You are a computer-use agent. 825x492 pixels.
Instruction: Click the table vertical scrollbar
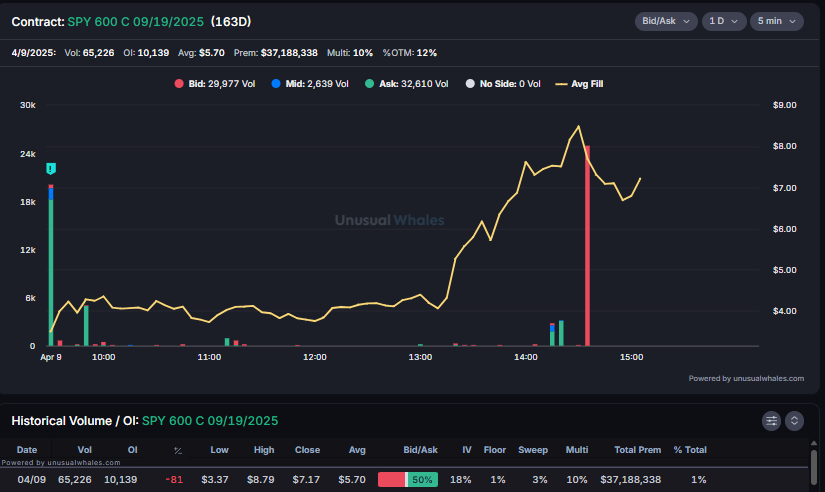point(814,466)
